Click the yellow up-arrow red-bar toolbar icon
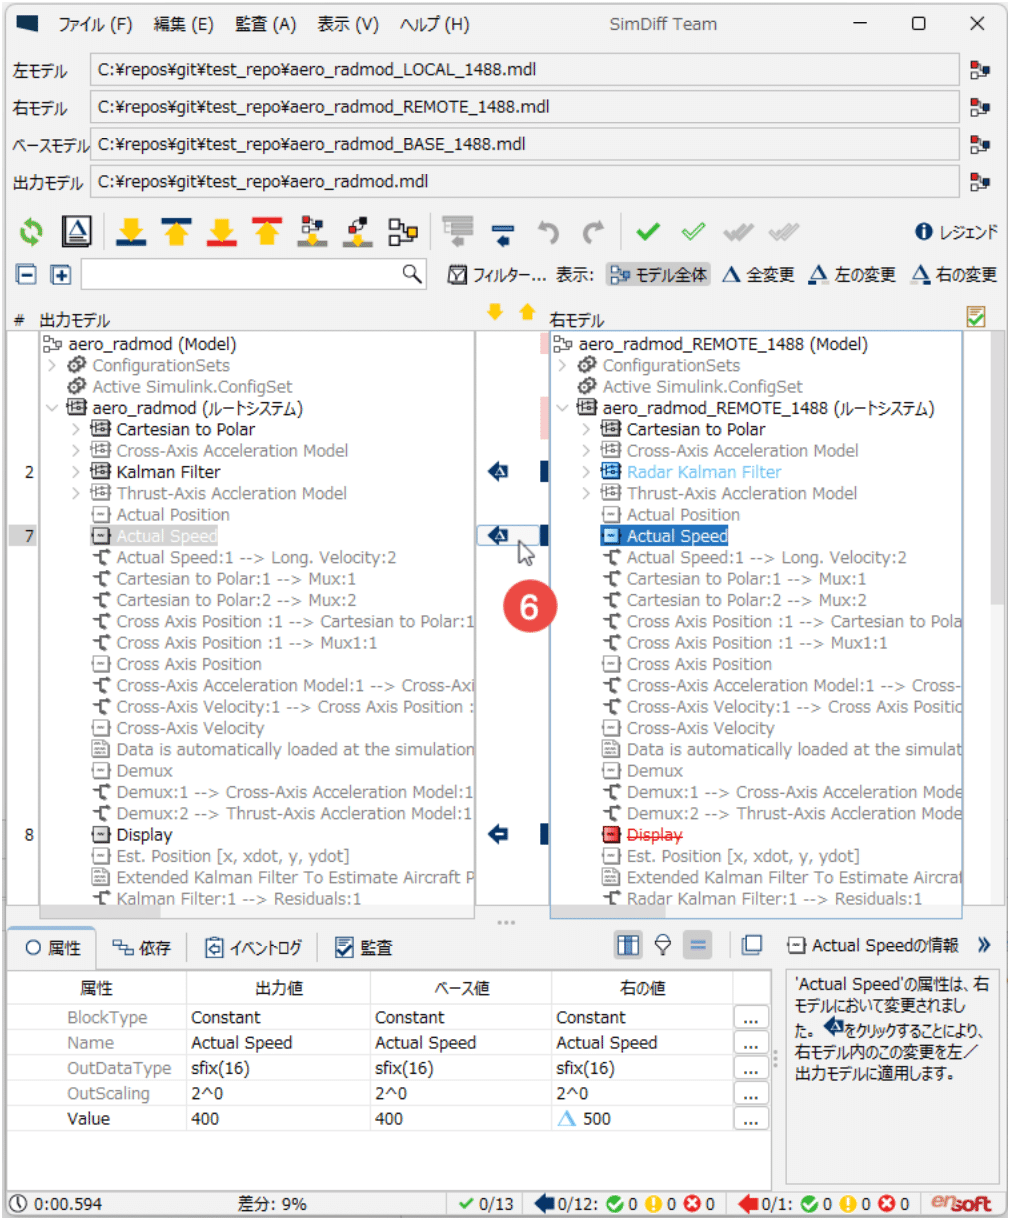Screen dimensions: 1010x1220 point(266,232)
